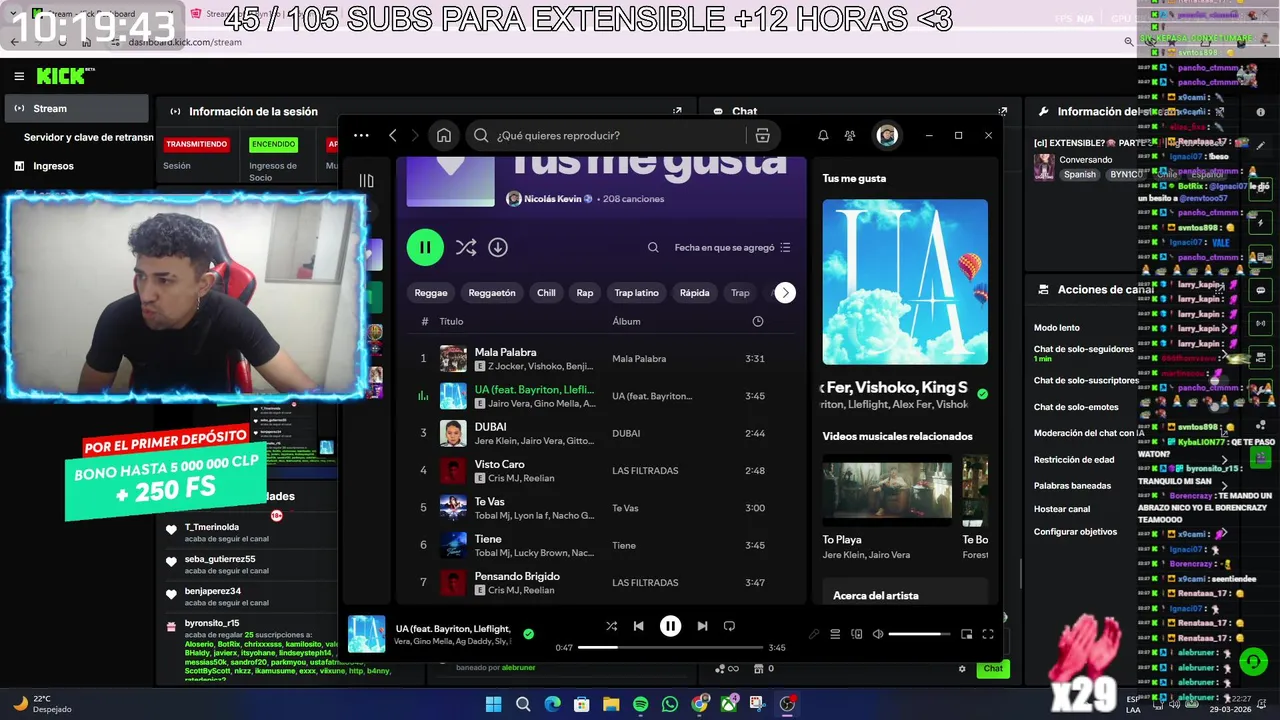
Task: Enter Spotify fullscreen mode
Action: (x=988, y=634)
